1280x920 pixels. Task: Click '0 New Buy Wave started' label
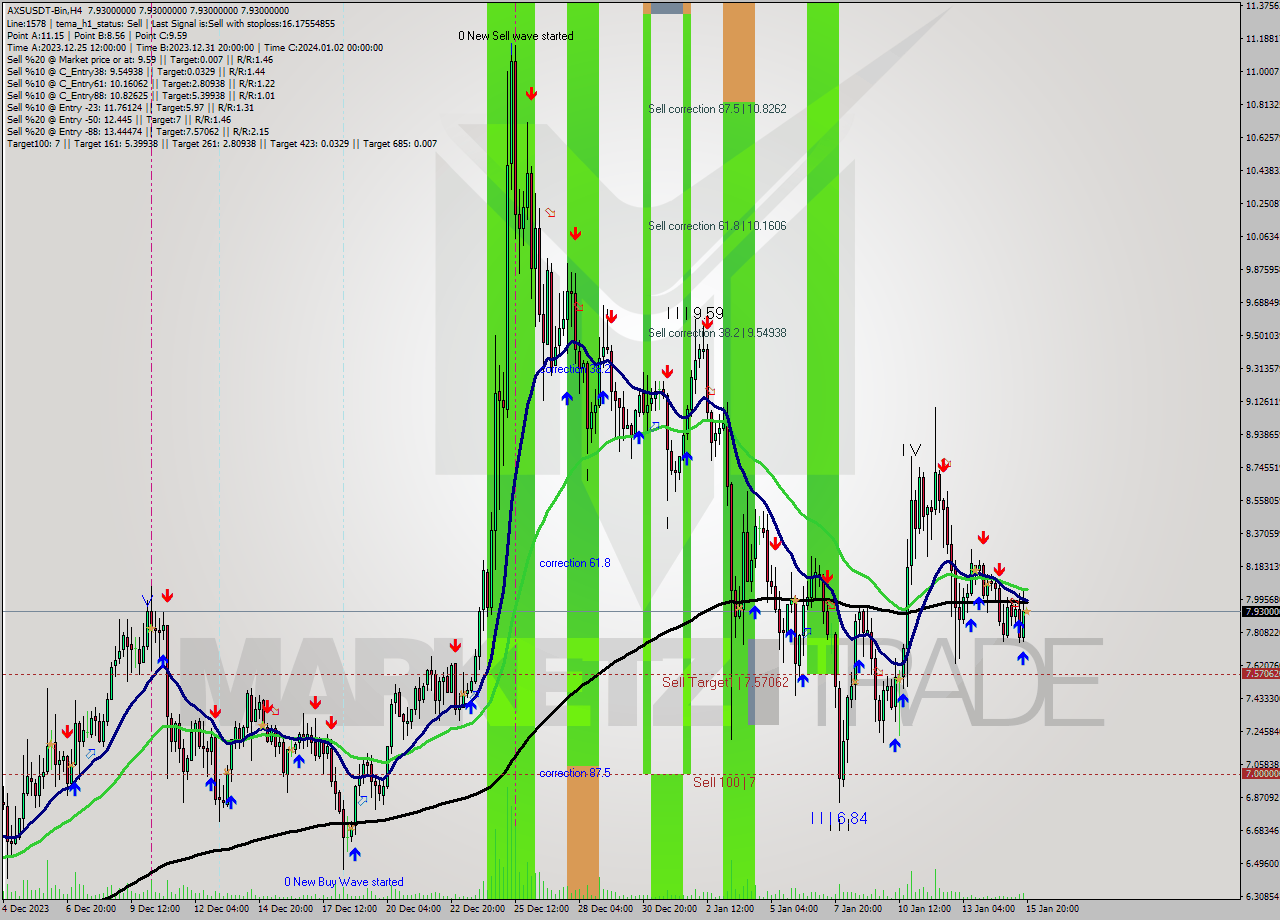click(x=344, y=882)
